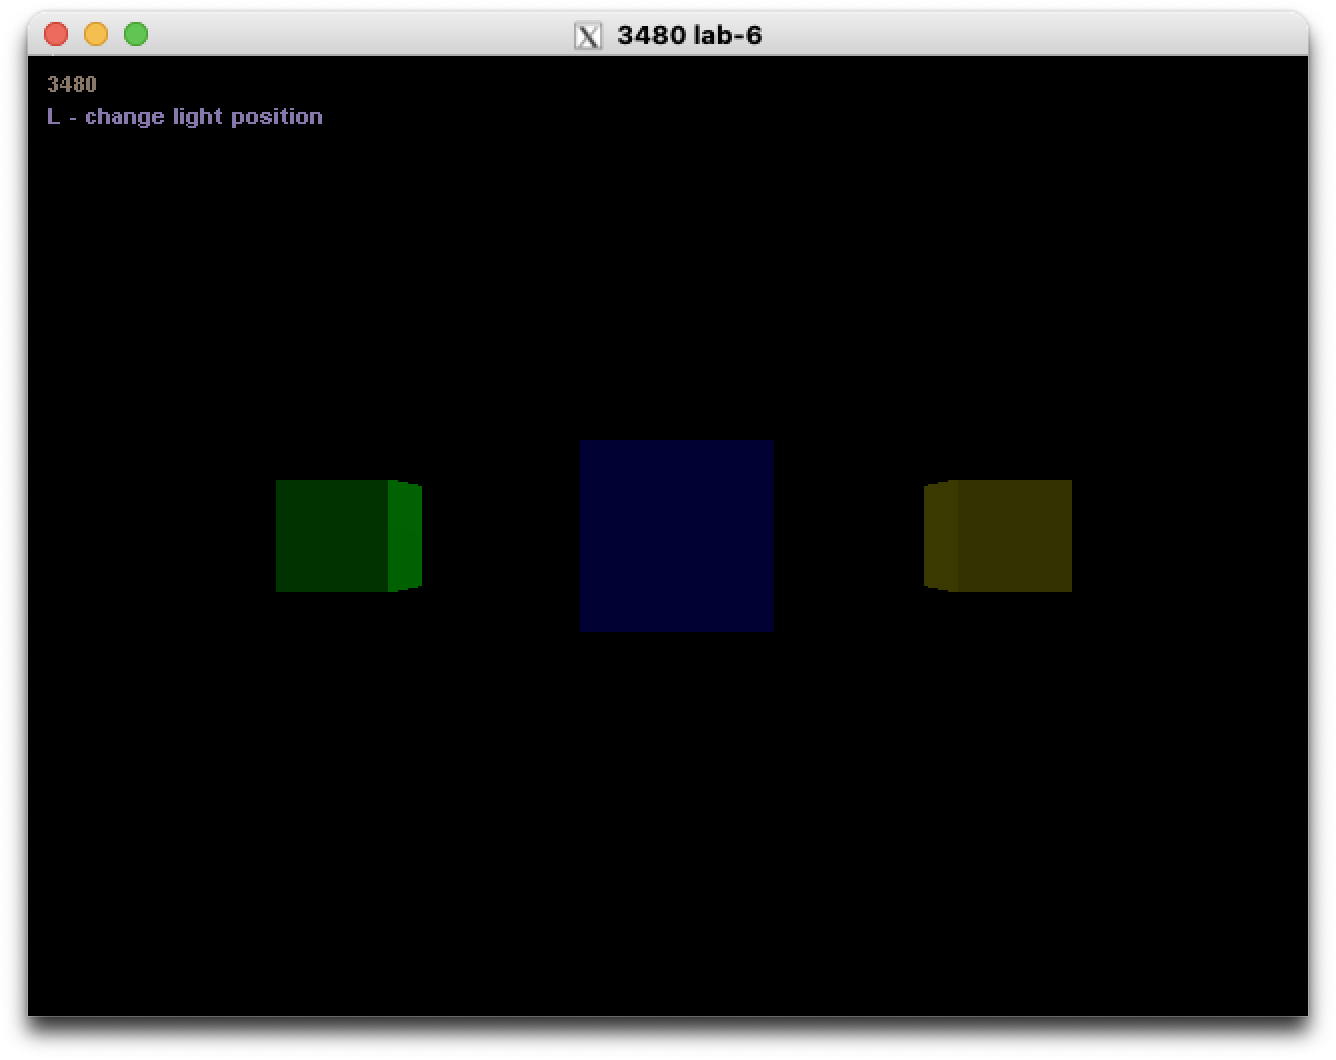
Task: Maximize the window with the green button
Action: pos(136,35)
